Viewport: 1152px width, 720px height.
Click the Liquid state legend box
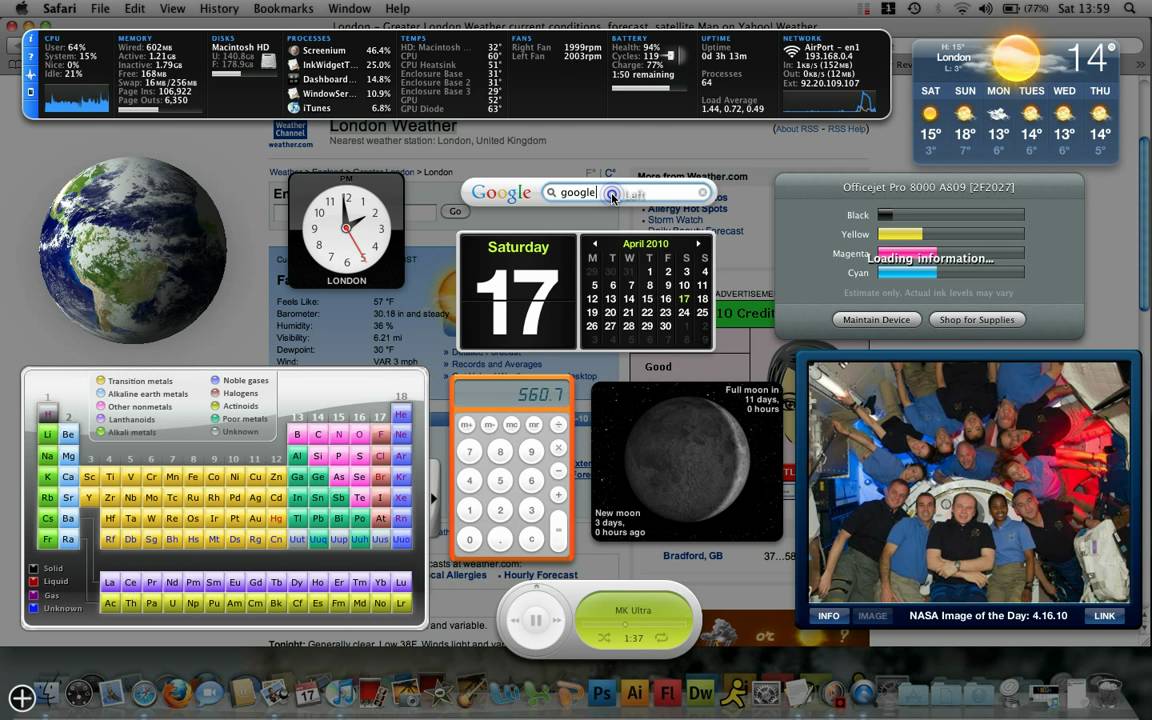(x=34, y=582)
